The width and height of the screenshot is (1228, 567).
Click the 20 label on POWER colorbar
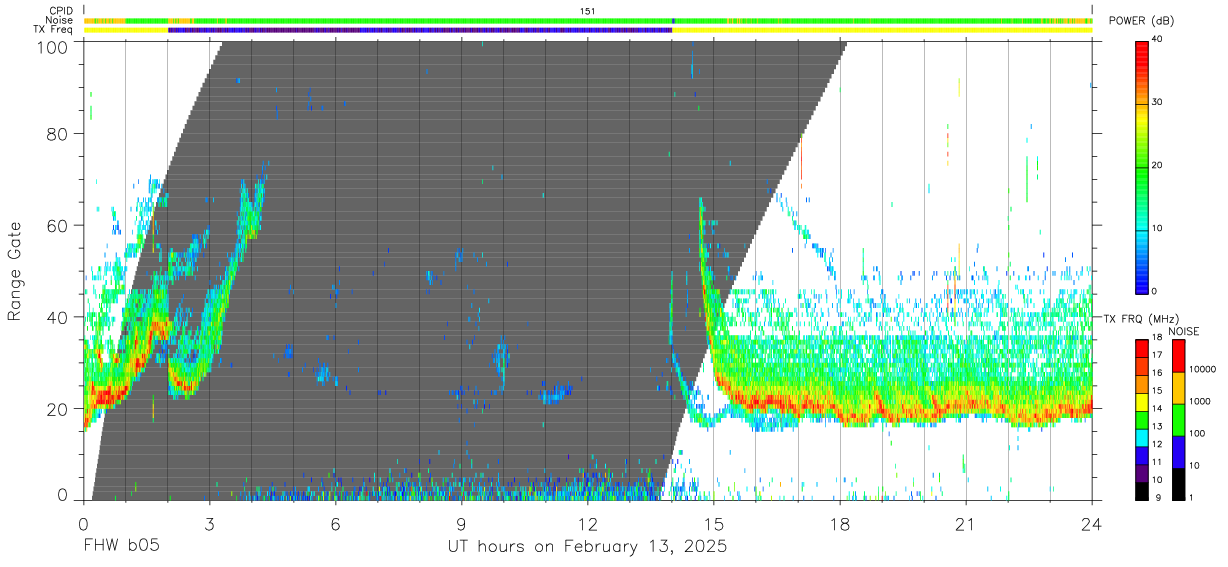1157,165
